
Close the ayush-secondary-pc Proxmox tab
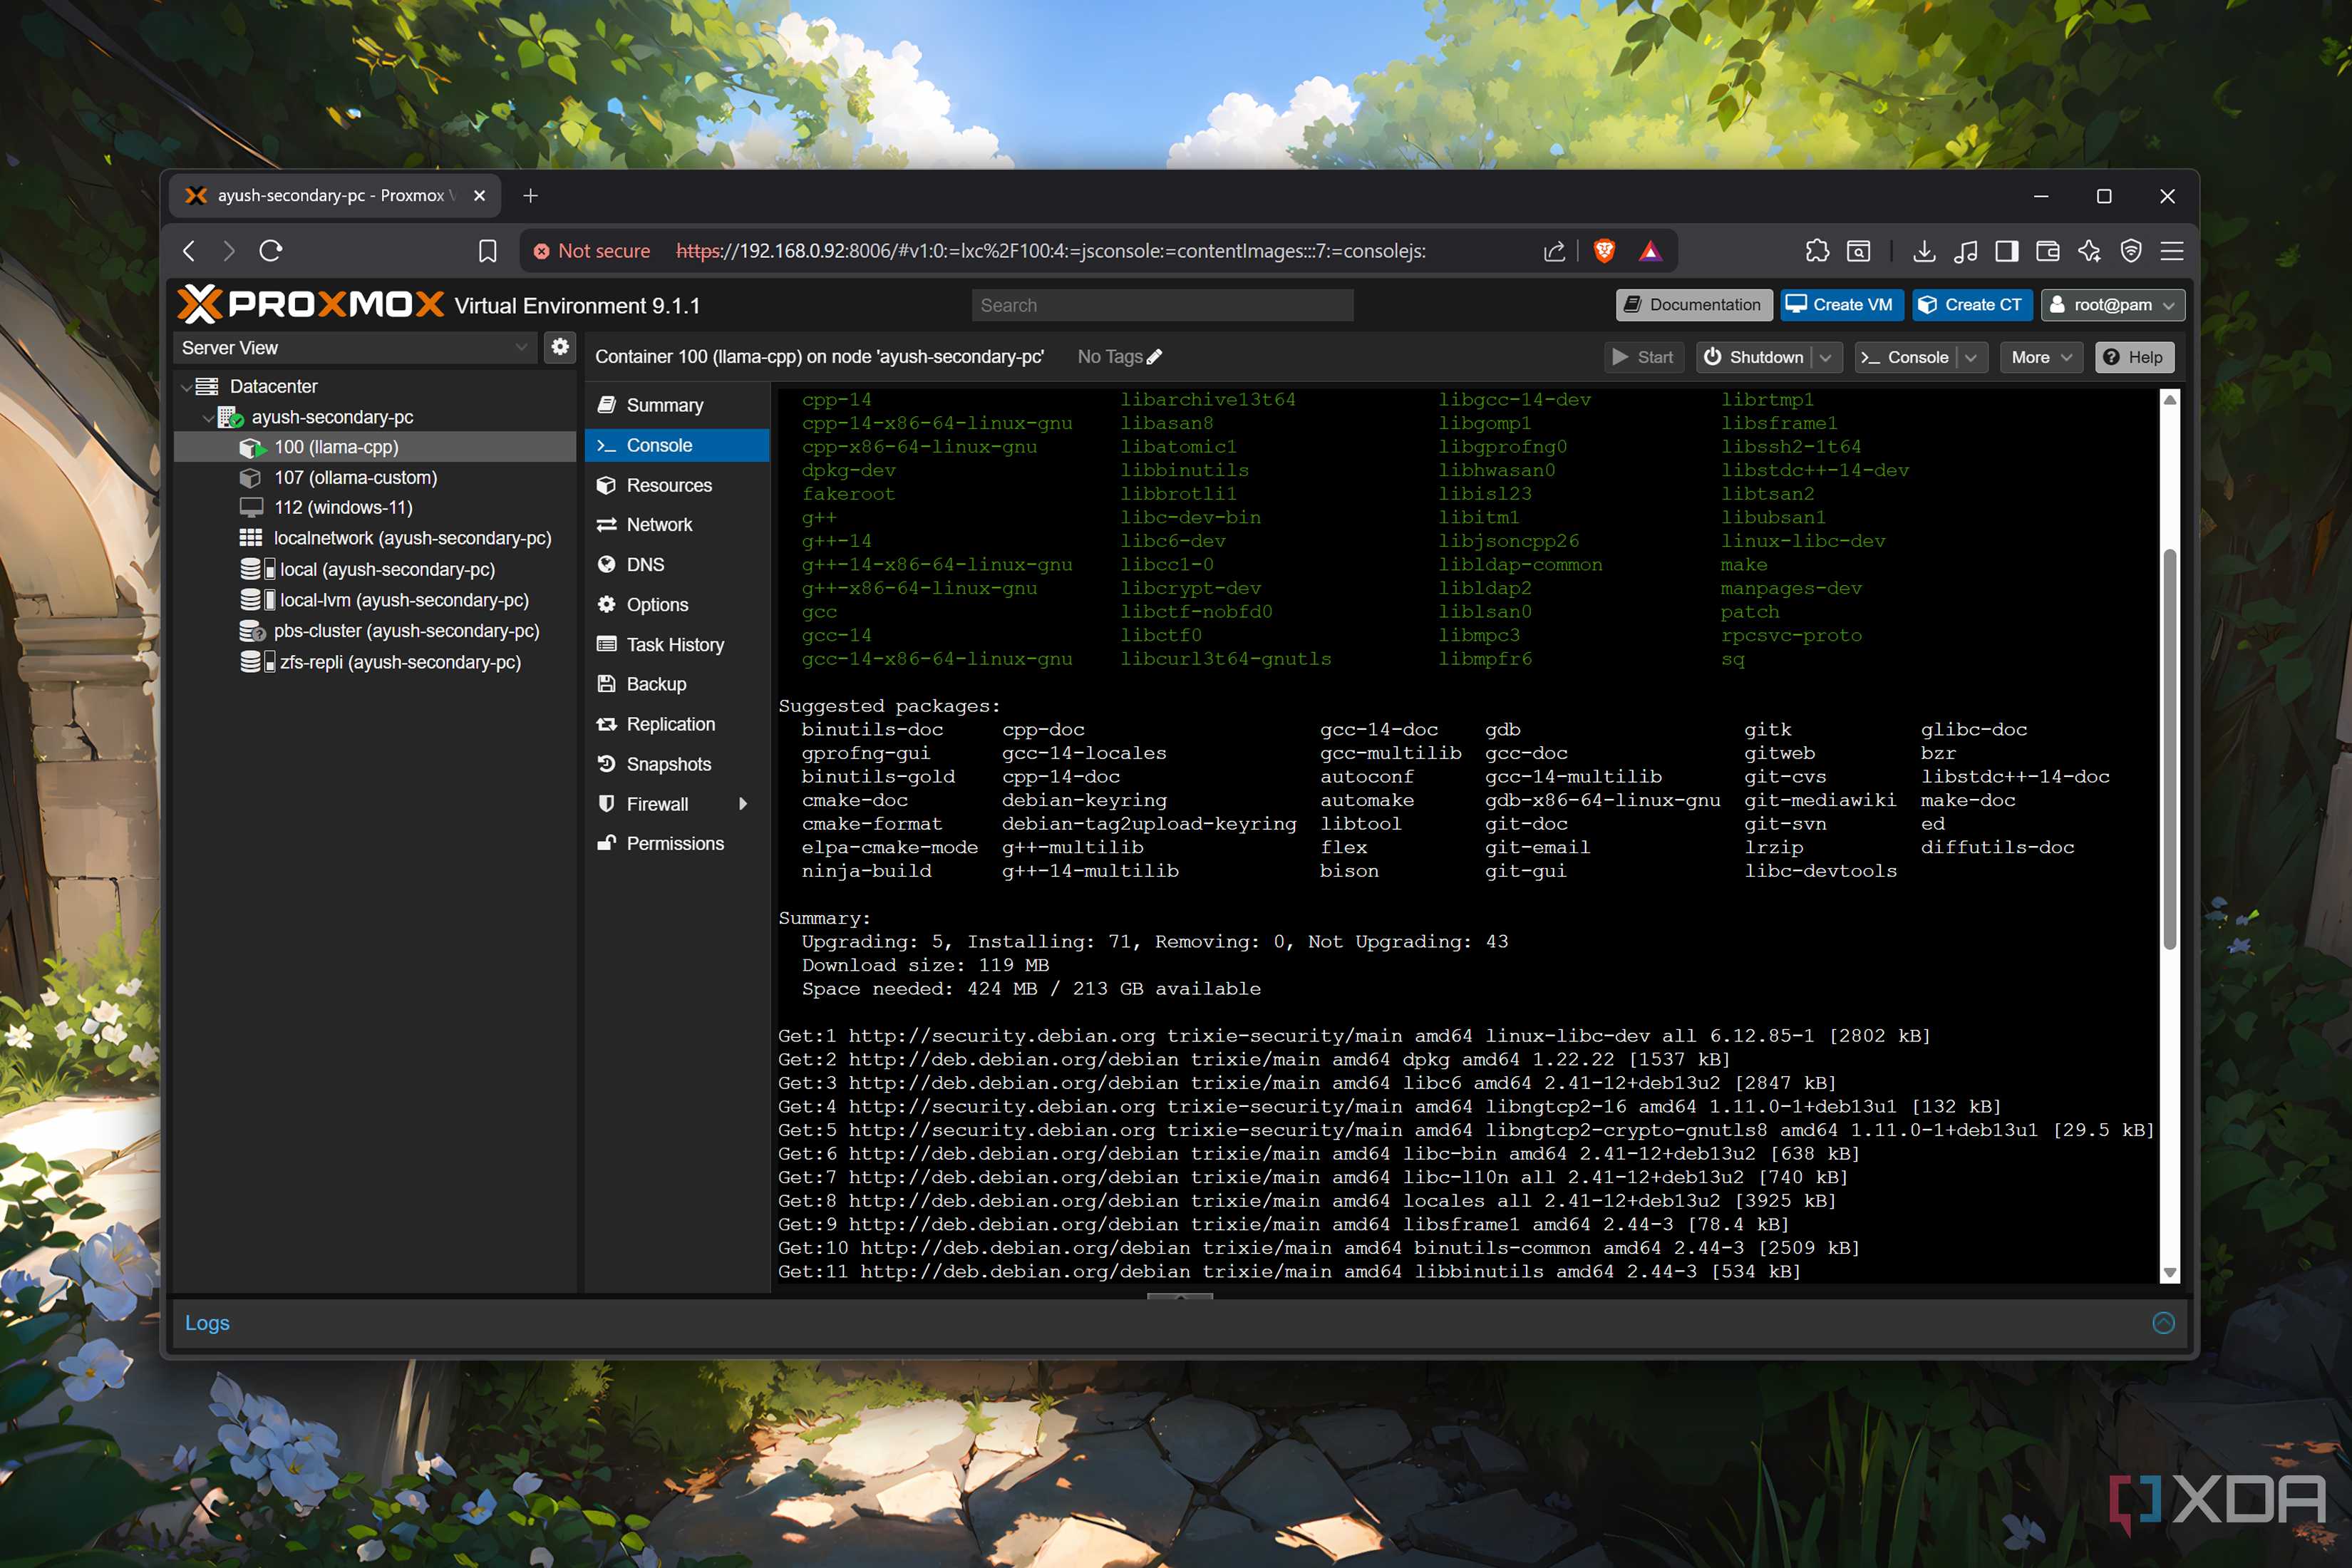click(479, 196)
